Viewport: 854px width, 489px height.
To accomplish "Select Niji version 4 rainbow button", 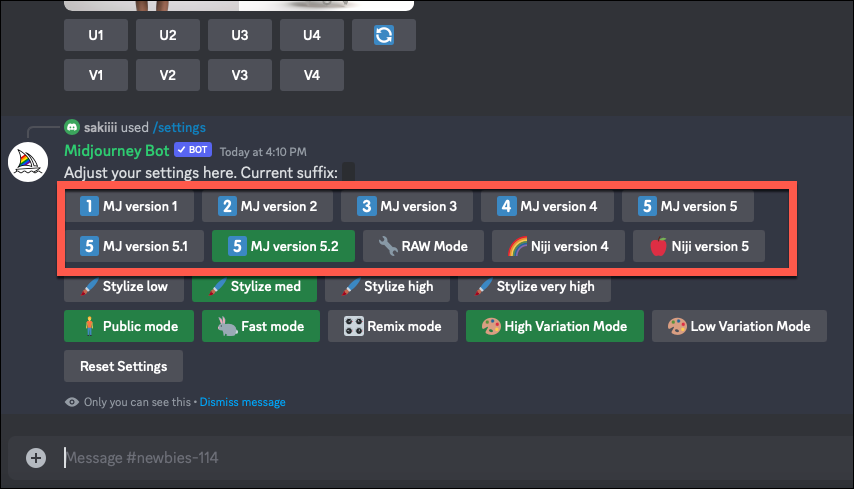I will 558,246.
